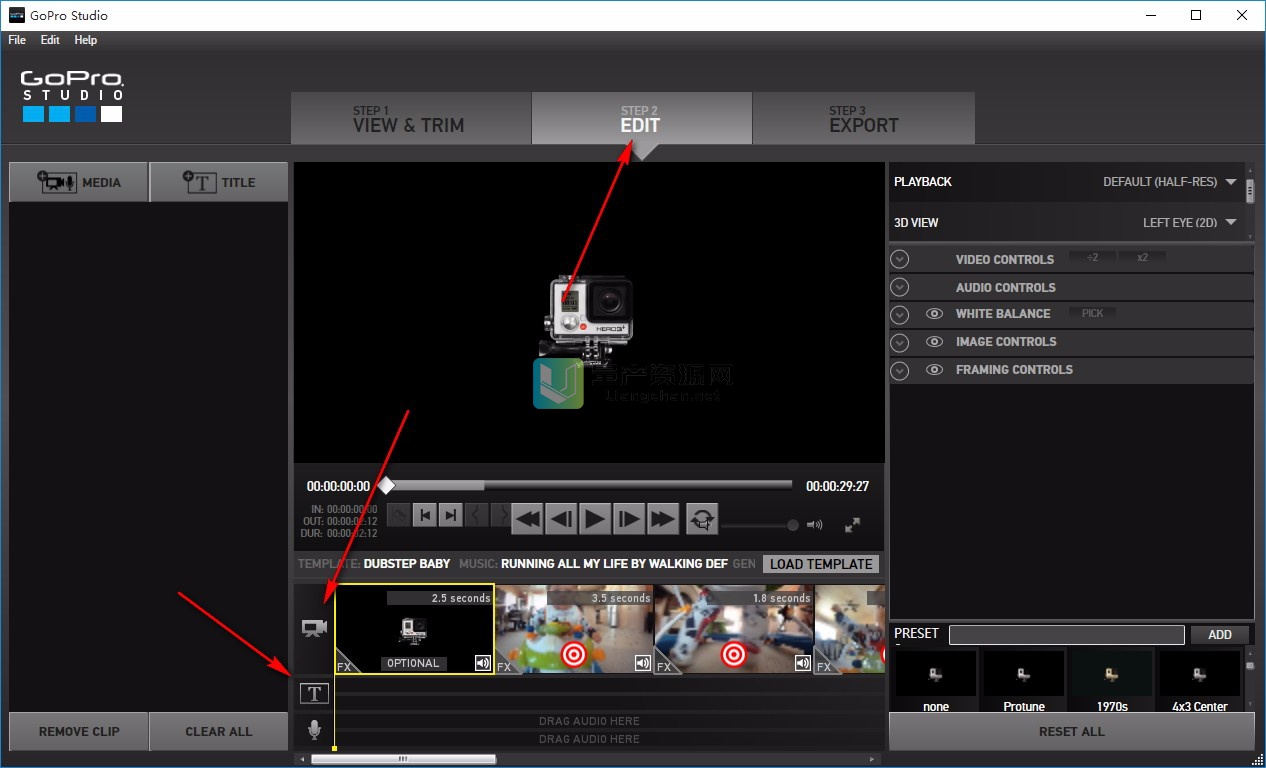Image resolution: width=1266 pixels, height=768 pixels.
Task: Step one frame backward
Action: click(561, 518)
